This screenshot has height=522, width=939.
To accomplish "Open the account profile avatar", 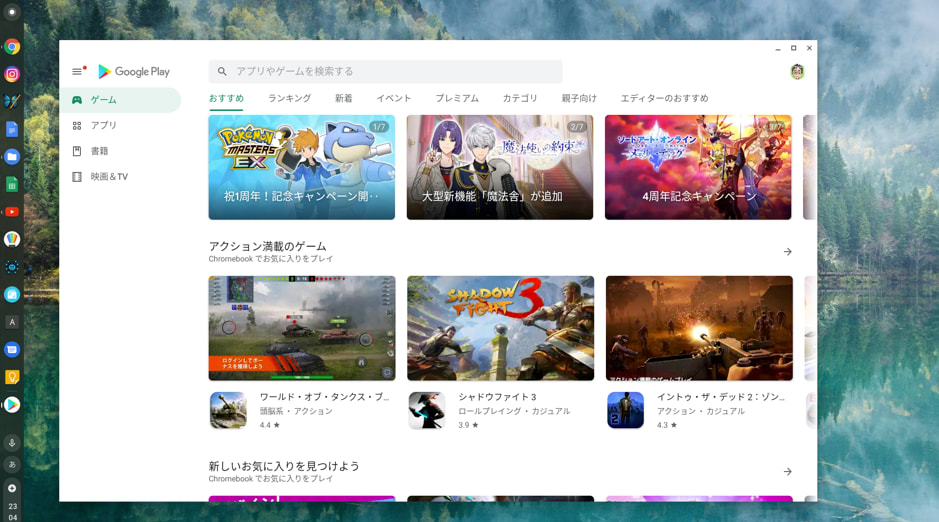I will click(x=797, y=72).
